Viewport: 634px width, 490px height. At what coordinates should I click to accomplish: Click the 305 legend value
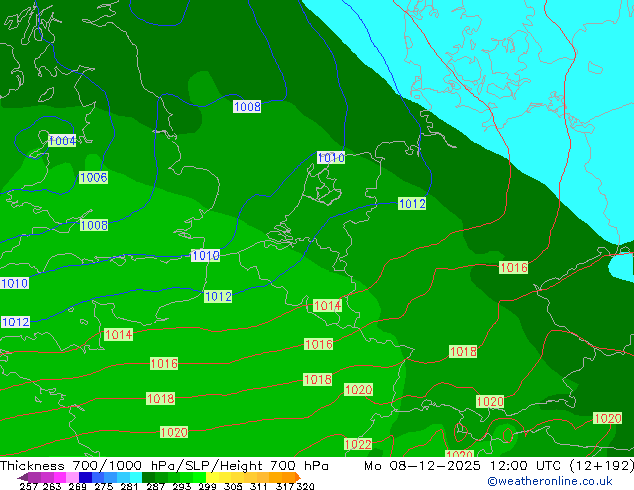pyautogui.click(x=233, y=486)
